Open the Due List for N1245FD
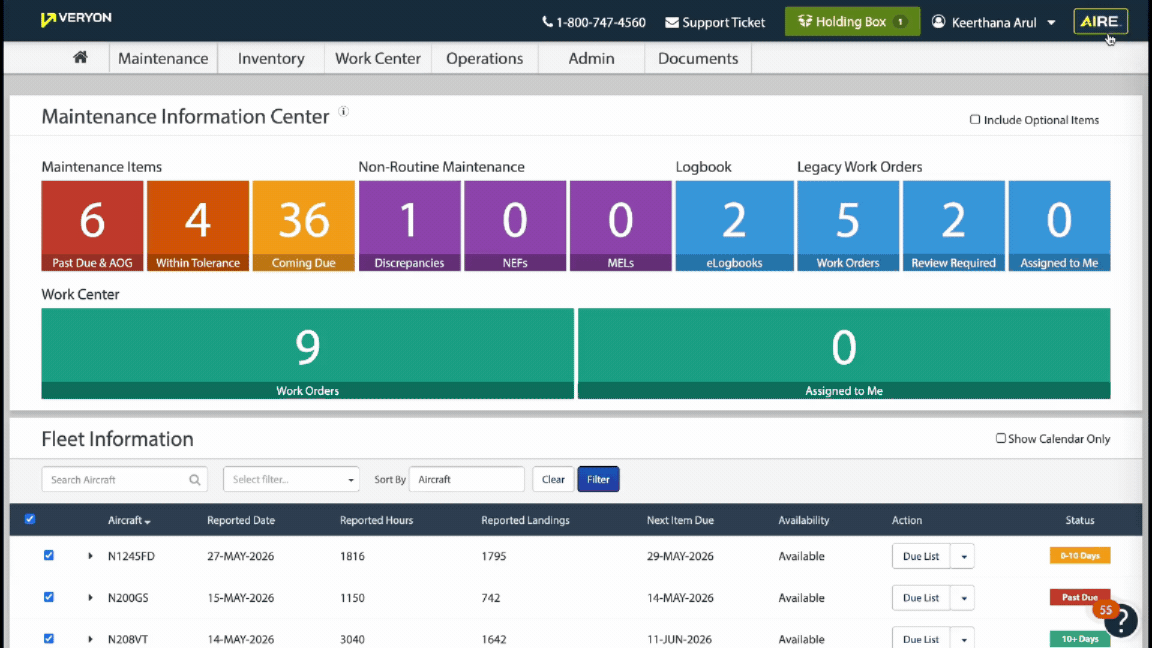The height and width of the screenshot is (648, 1152). tap(921, 556)
